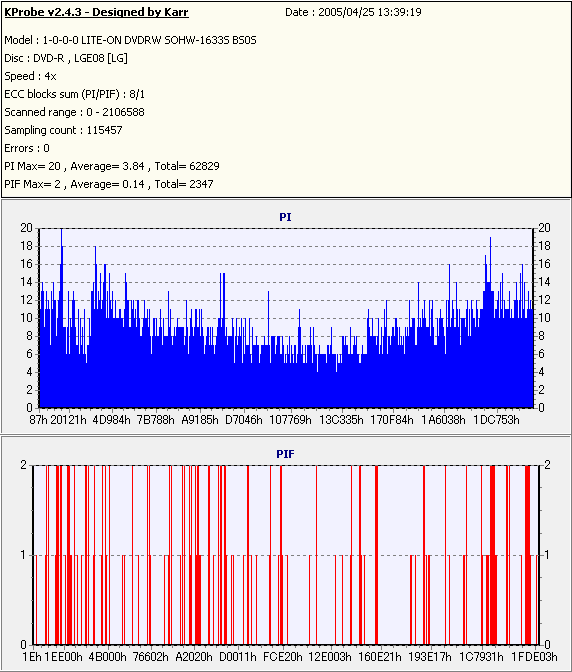Click the PI Max statistics line
The height and width of the screenshot is (672, 572).
(112, 166)
